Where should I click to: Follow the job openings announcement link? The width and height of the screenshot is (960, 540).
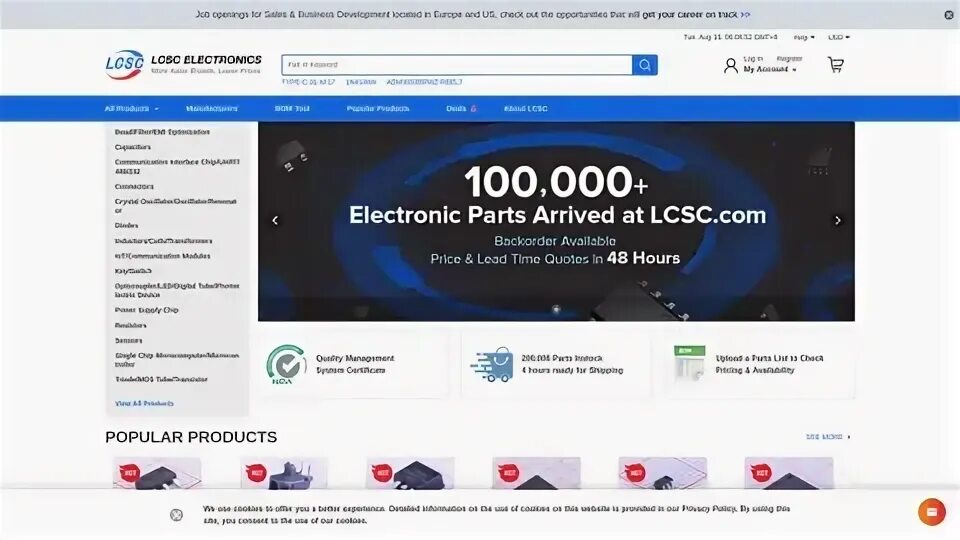coord(745,14)
